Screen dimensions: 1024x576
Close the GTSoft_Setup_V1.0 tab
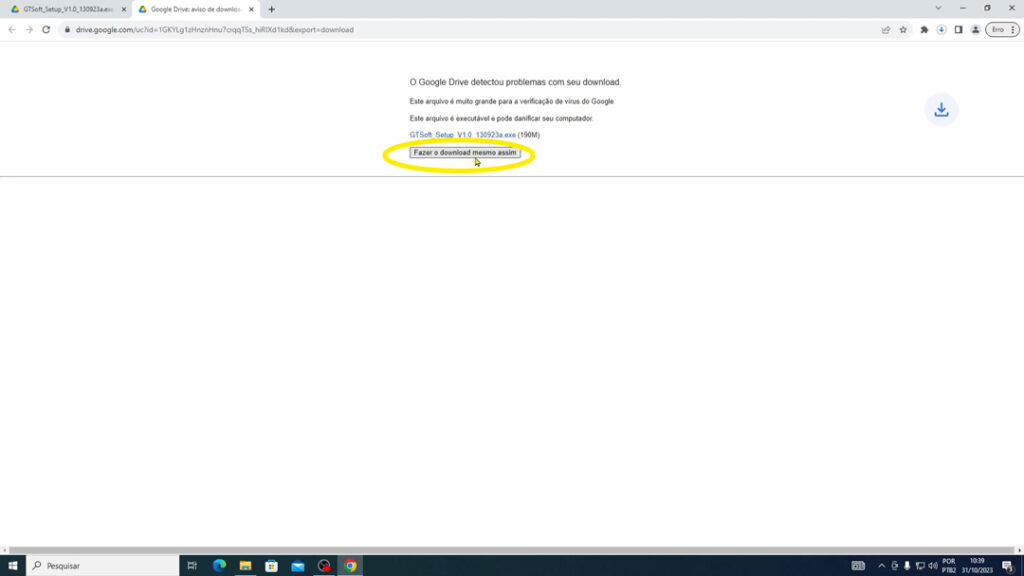click(123, 10)
